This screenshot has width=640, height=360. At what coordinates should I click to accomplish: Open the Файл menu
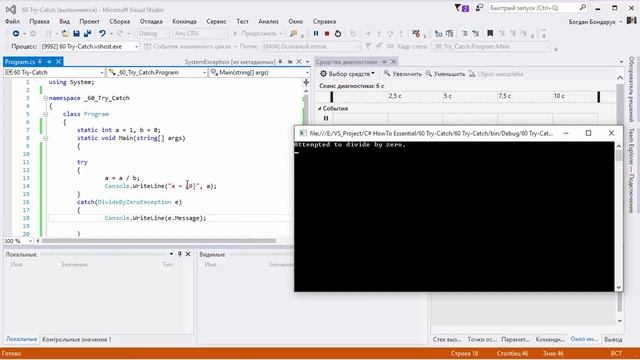[x=12, y=21]
